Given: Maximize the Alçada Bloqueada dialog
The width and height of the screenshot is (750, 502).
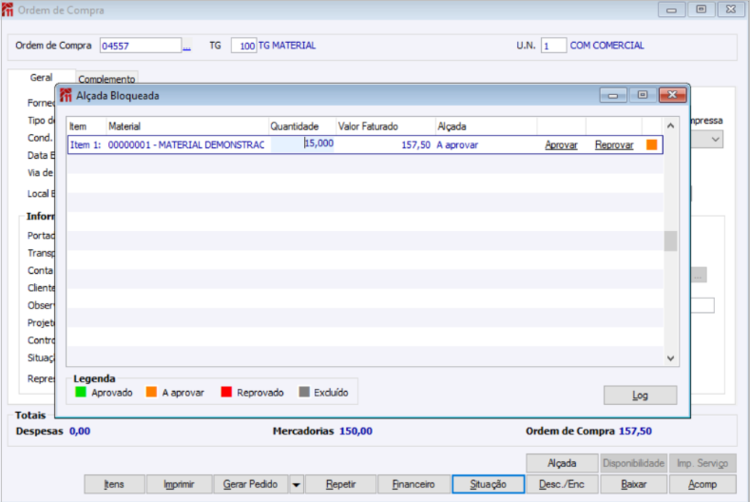Looking at the screenshot, I should (642, 95).
